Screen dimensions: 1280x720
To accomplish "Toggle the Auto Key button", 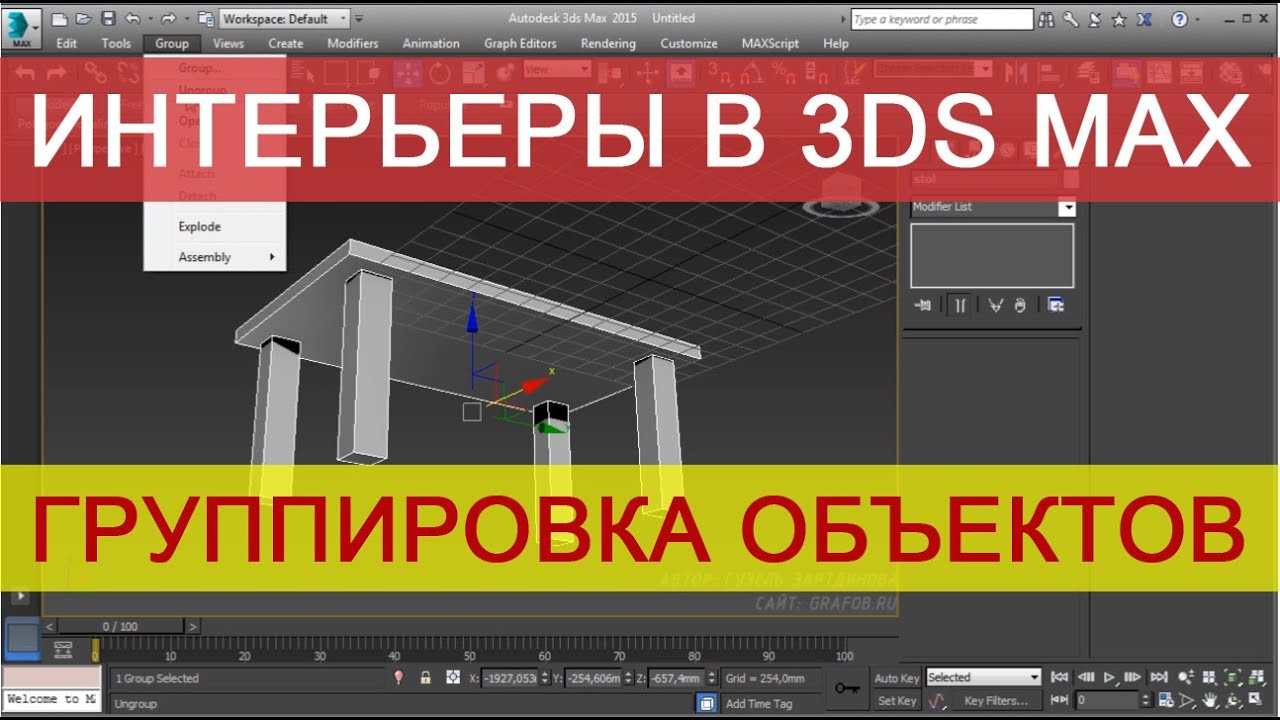I will (897, 678).
